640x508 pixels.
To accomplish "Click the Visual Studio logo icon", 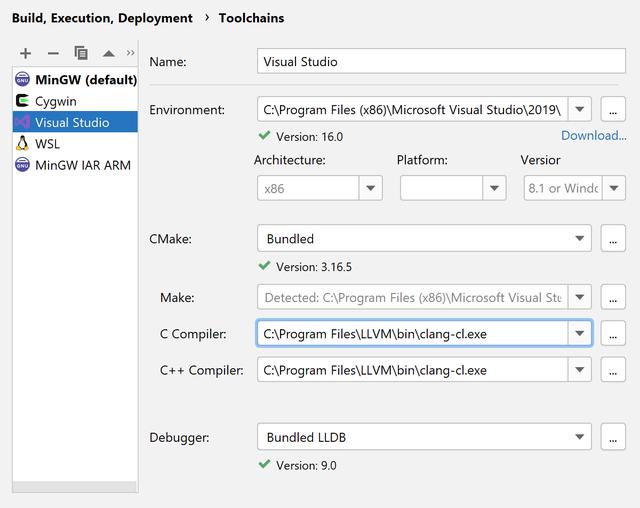I will 22,122.
